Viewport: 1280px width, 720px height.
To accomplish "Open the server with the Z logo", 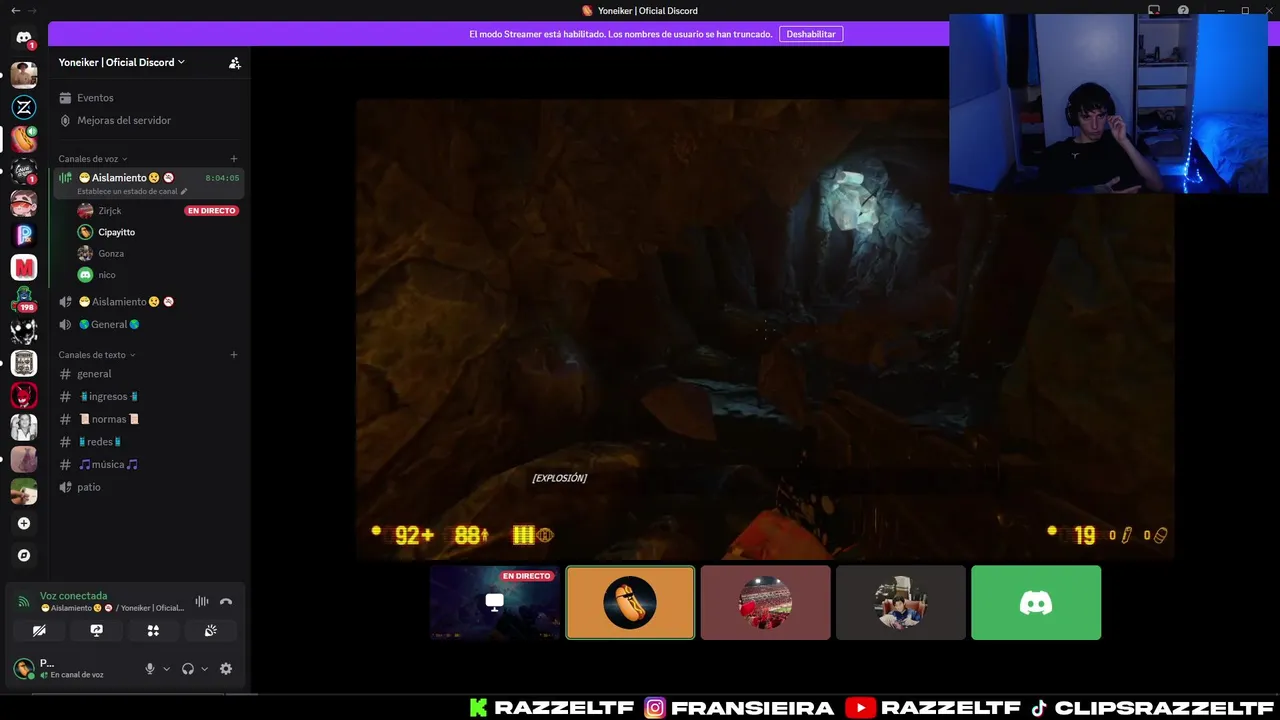I will (24, 107).
